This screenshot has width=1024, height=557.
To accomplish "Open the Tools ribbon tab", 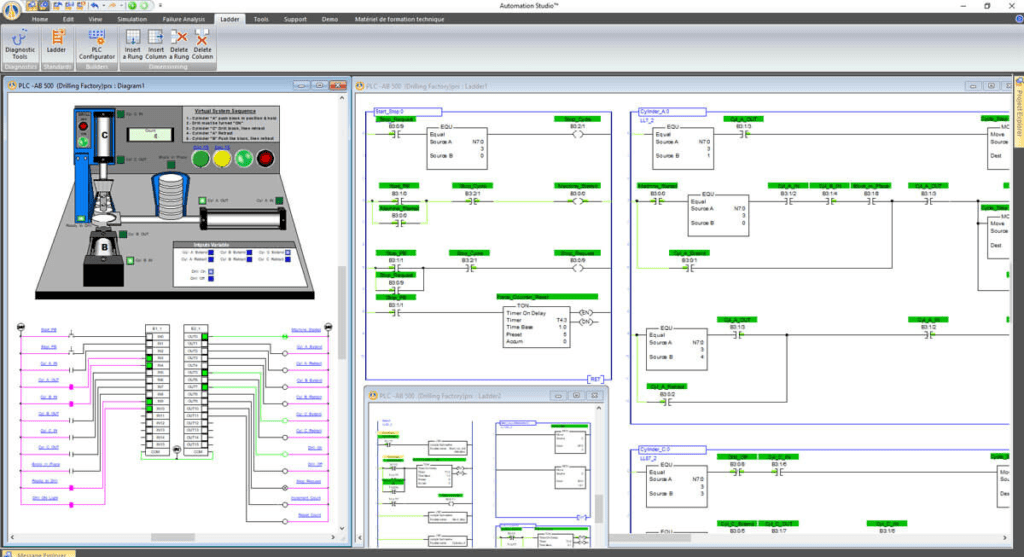I will pyautogui.click(x=261, y=19).
